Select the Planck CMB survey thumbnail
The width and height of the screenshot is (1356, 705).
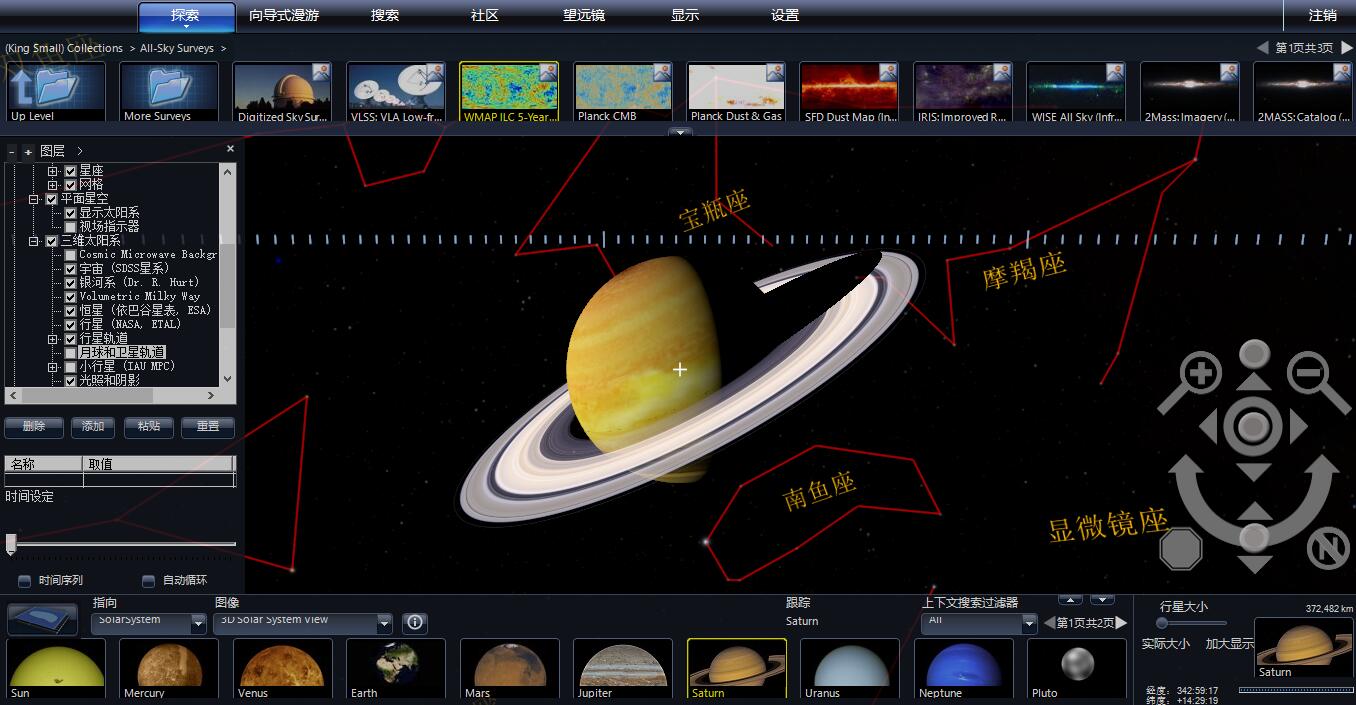coord(623,92)
